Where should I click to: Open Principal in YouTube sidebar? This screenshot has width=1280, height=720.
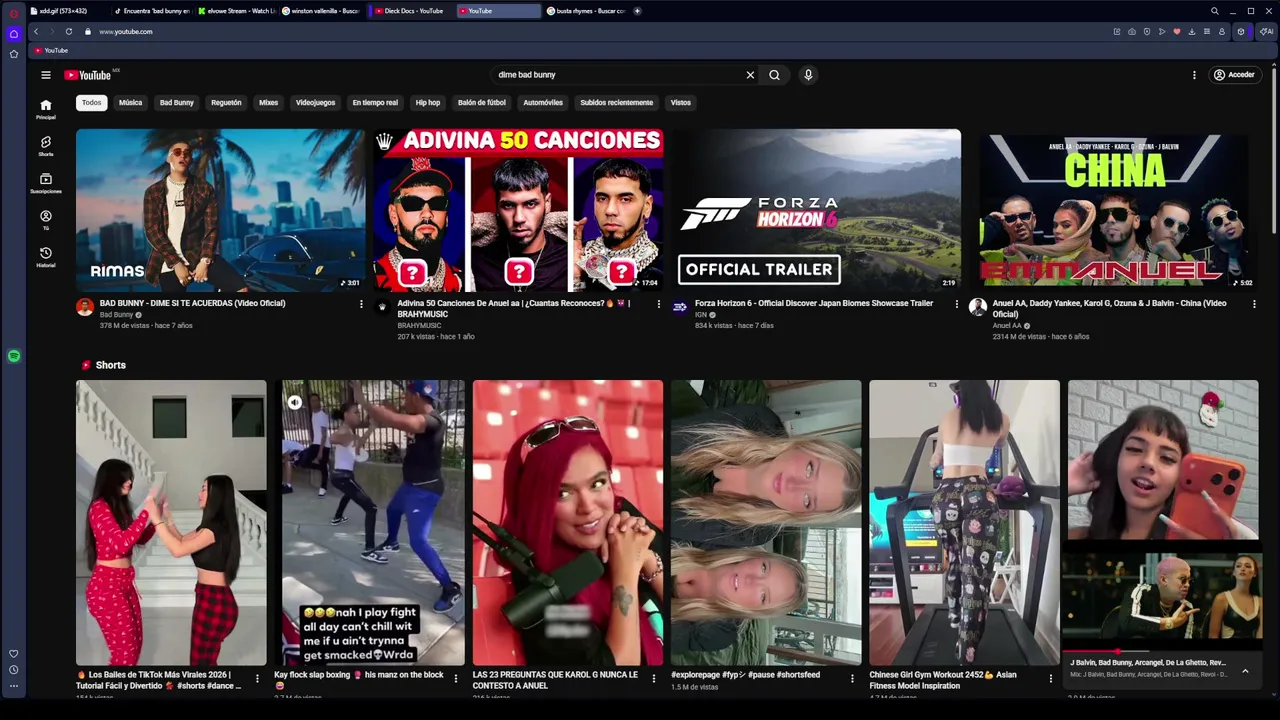[x=45, y=109]
